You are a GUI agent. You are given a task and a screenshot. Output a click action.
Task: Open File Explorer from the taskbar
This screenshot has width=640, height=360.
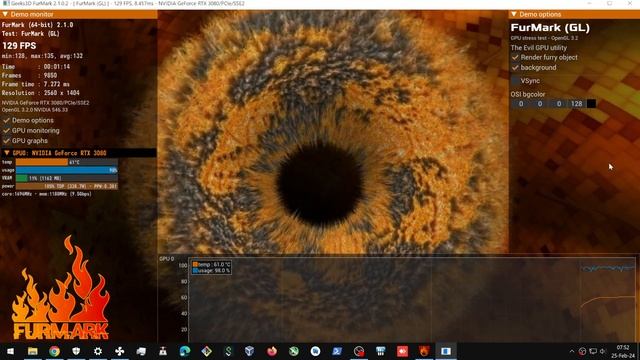tap(33, 351)
